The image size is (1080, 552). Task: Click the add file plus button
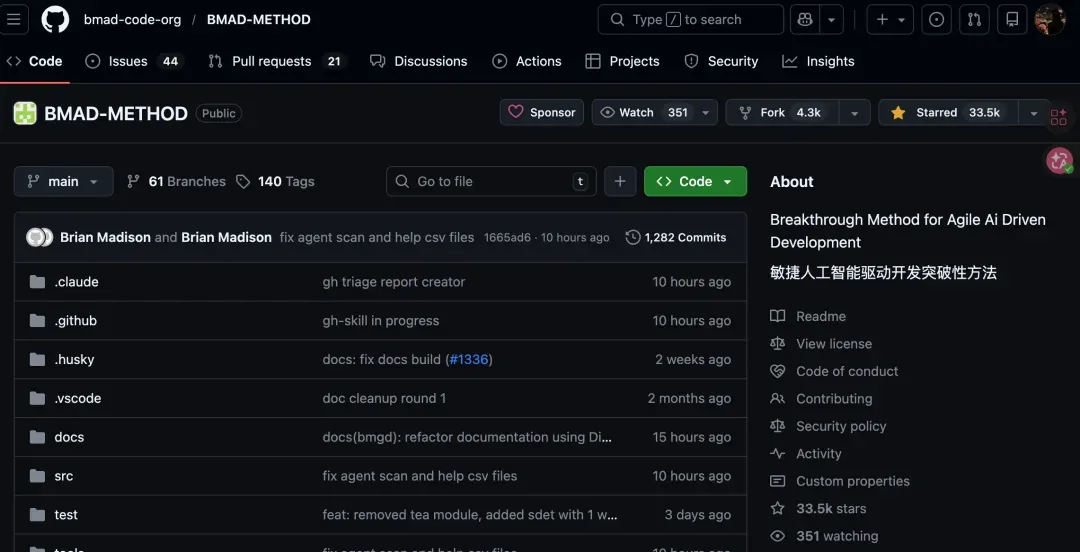(x=620, y=181)
